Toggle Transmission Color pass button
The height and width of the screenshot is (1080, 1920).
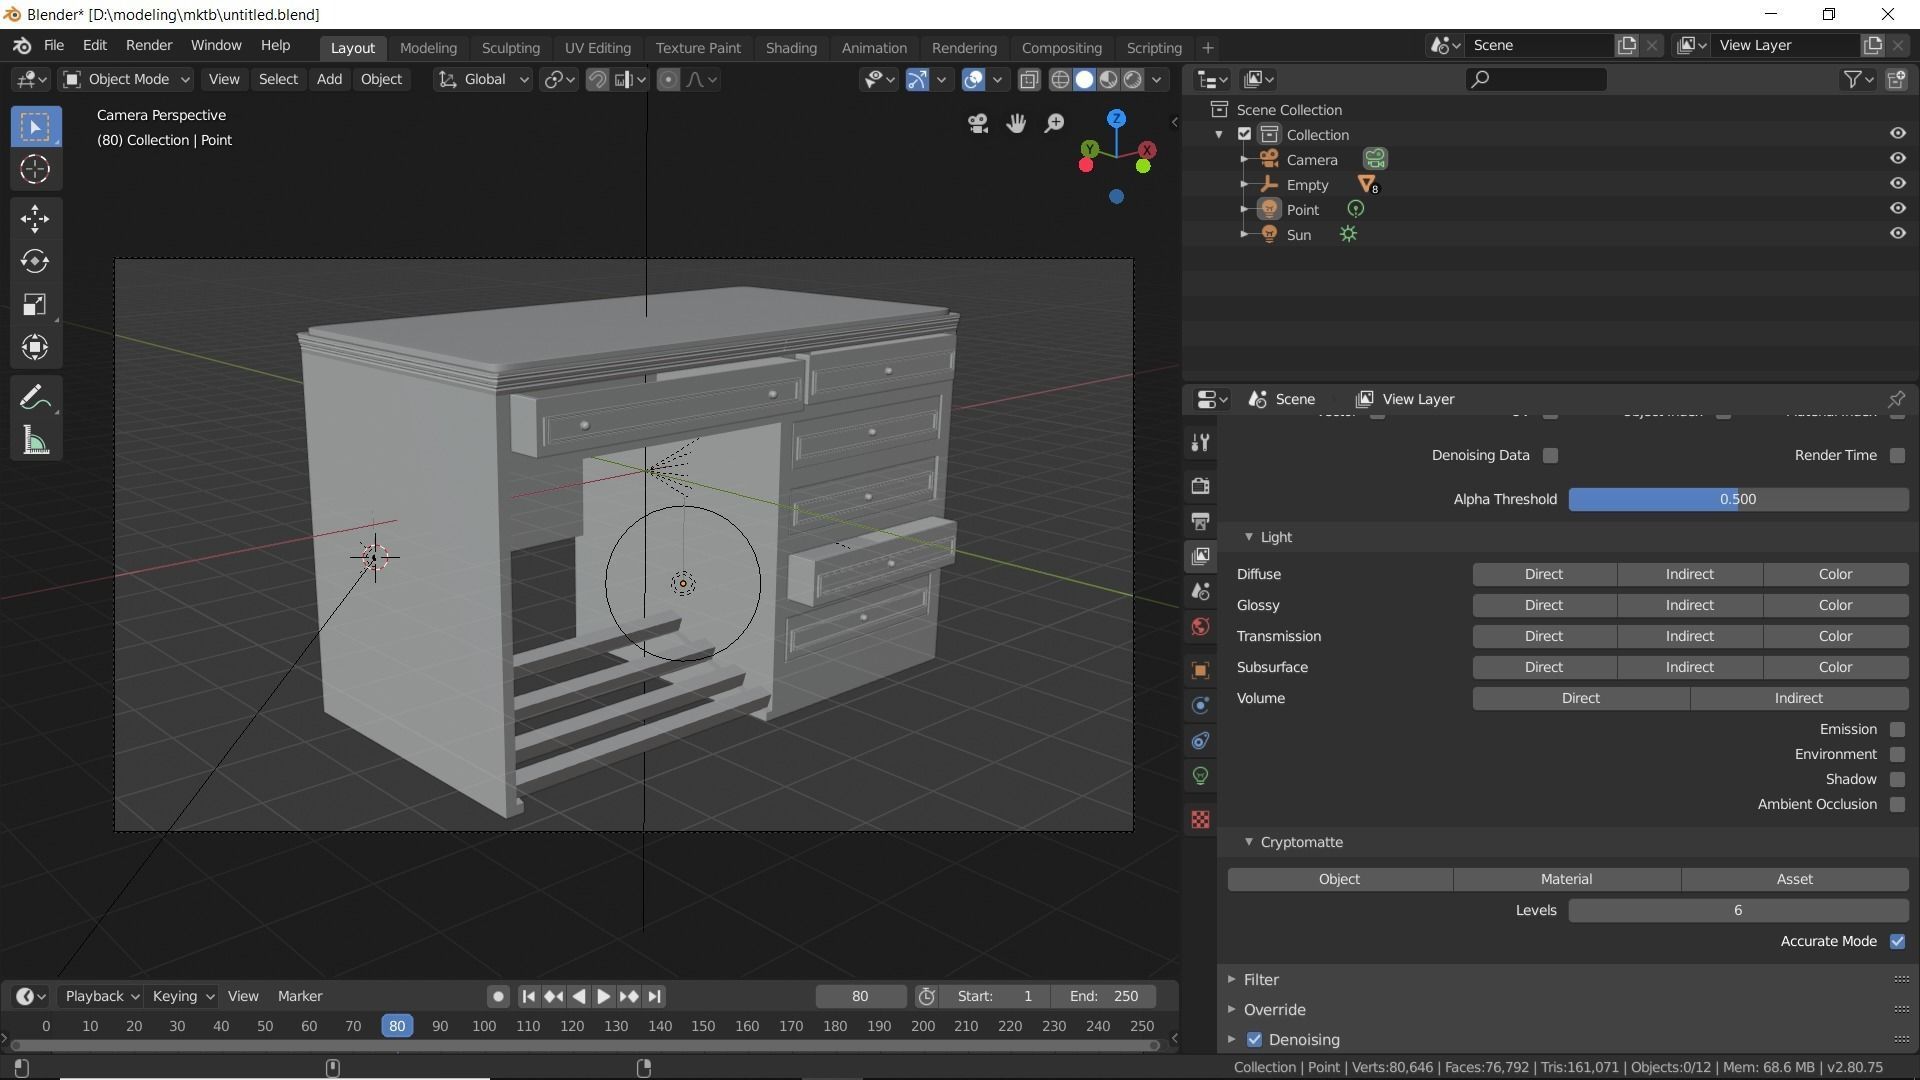(x=1835, y=636)
